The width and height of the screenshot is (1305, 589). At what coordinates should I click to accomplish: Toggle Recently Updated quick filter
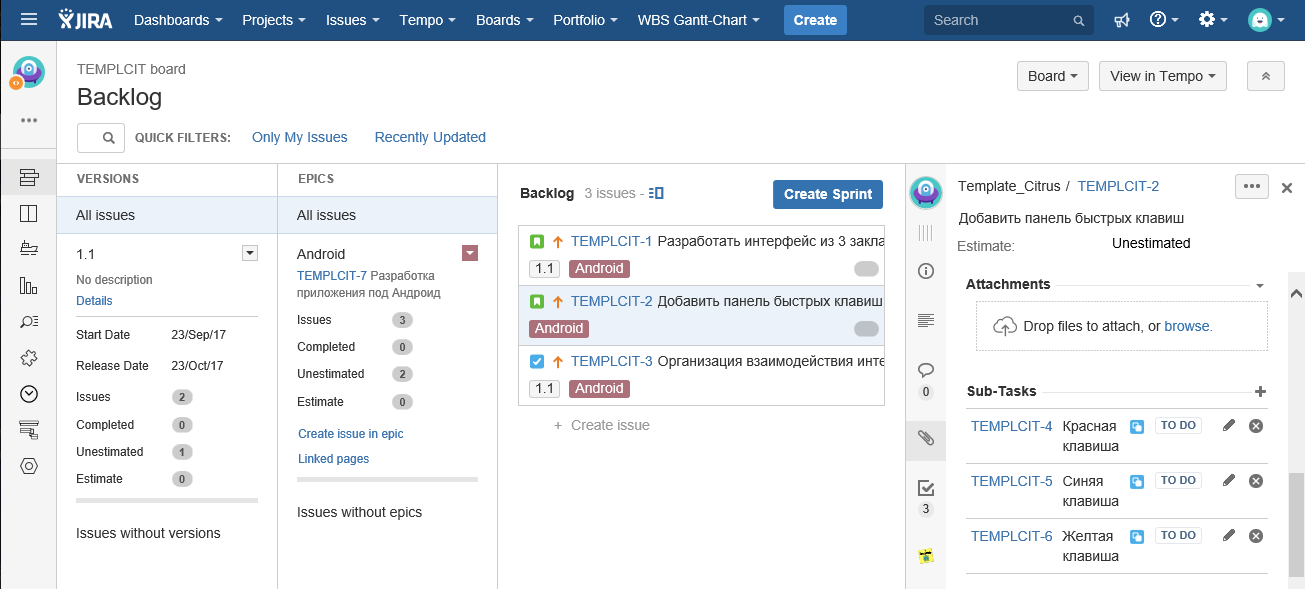[x=430, y=137]
